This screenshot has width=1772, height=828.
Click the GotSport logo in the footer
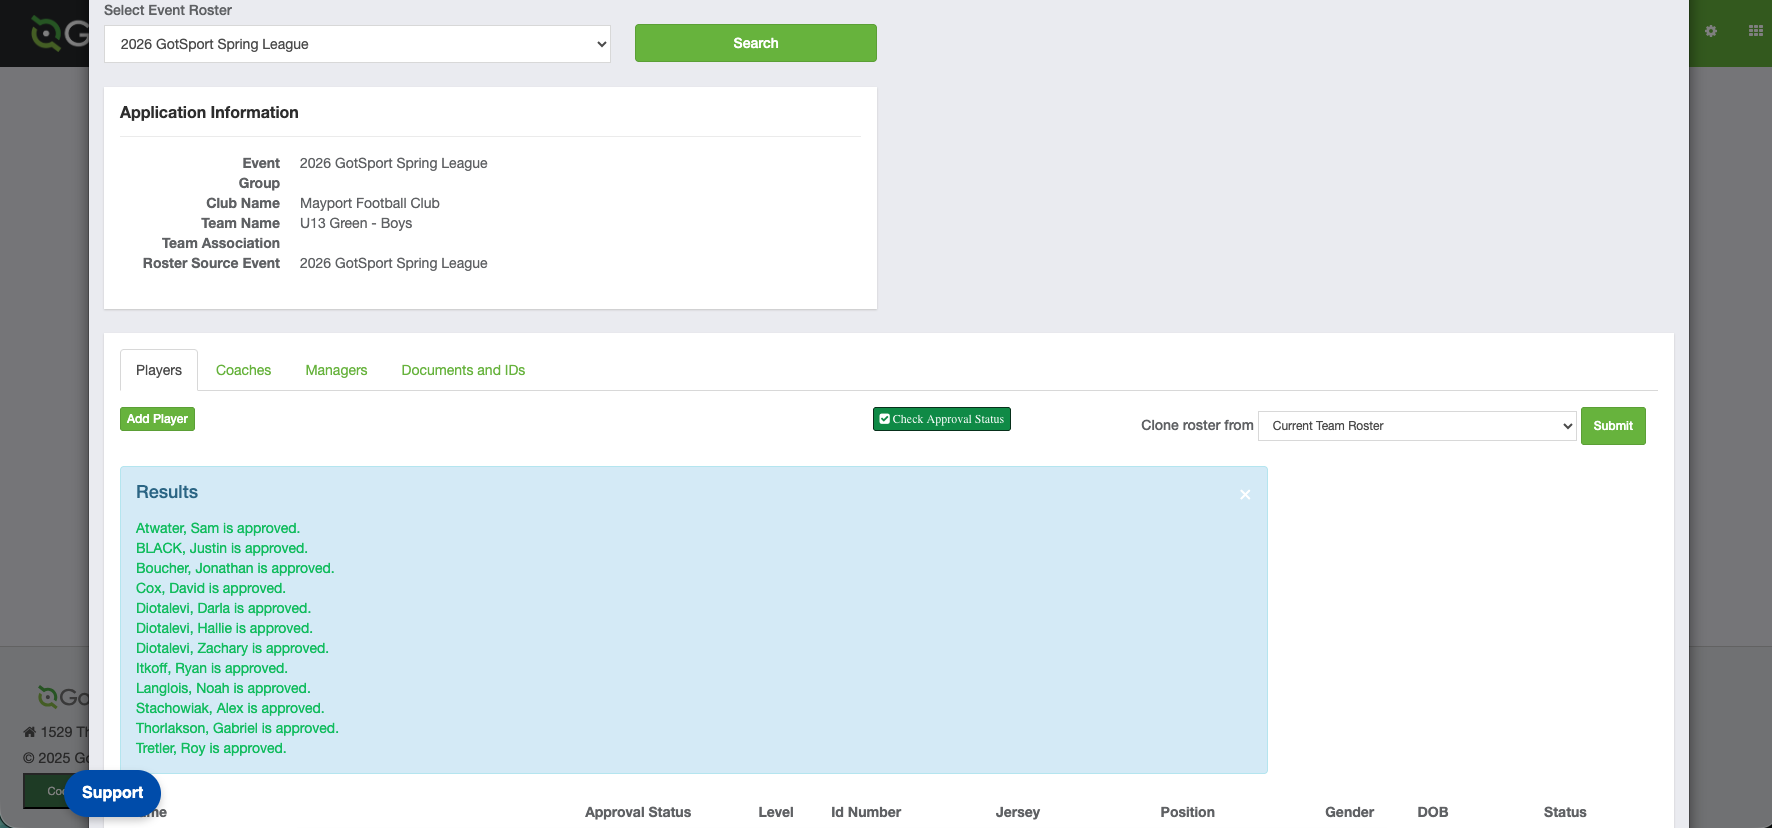coord(62,697)
